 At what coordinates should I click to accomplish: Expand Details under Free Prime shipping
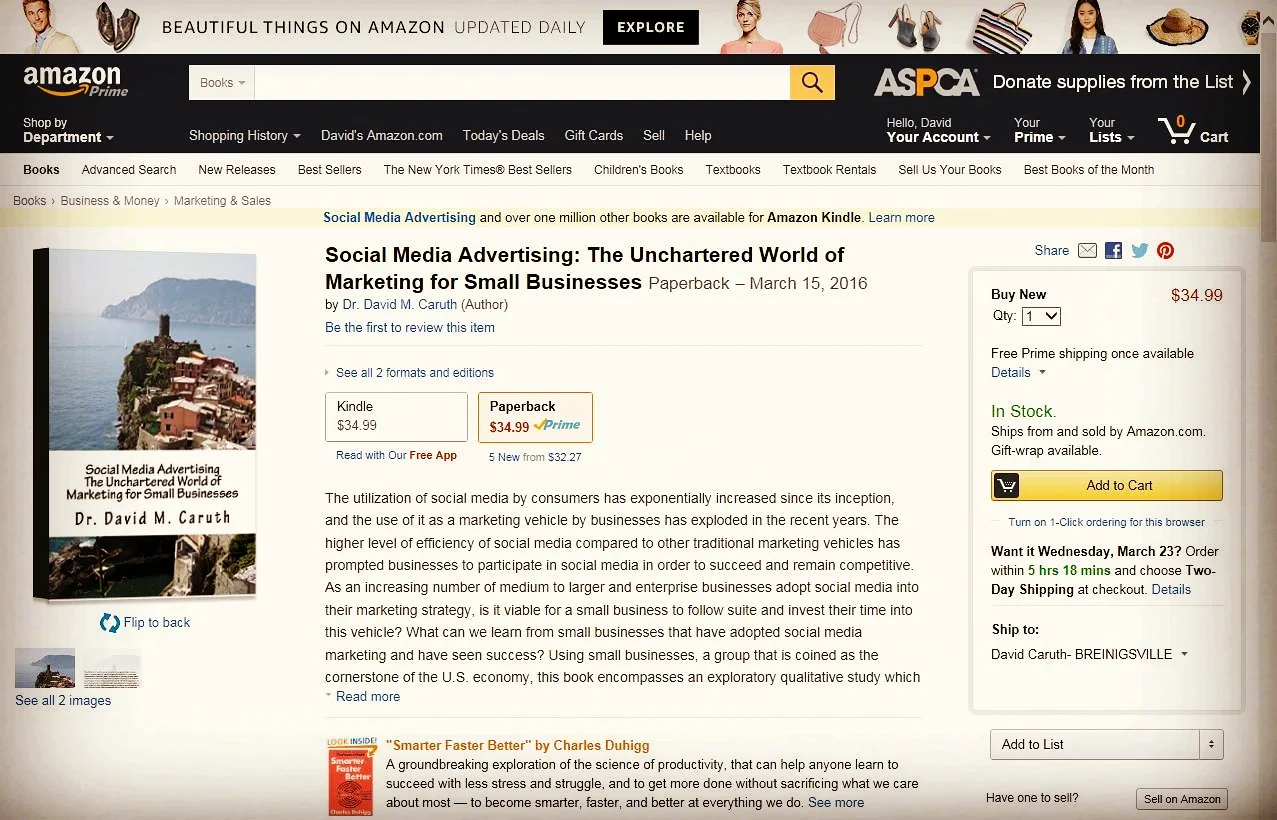pyautogui.click(x=1011, y=372)
